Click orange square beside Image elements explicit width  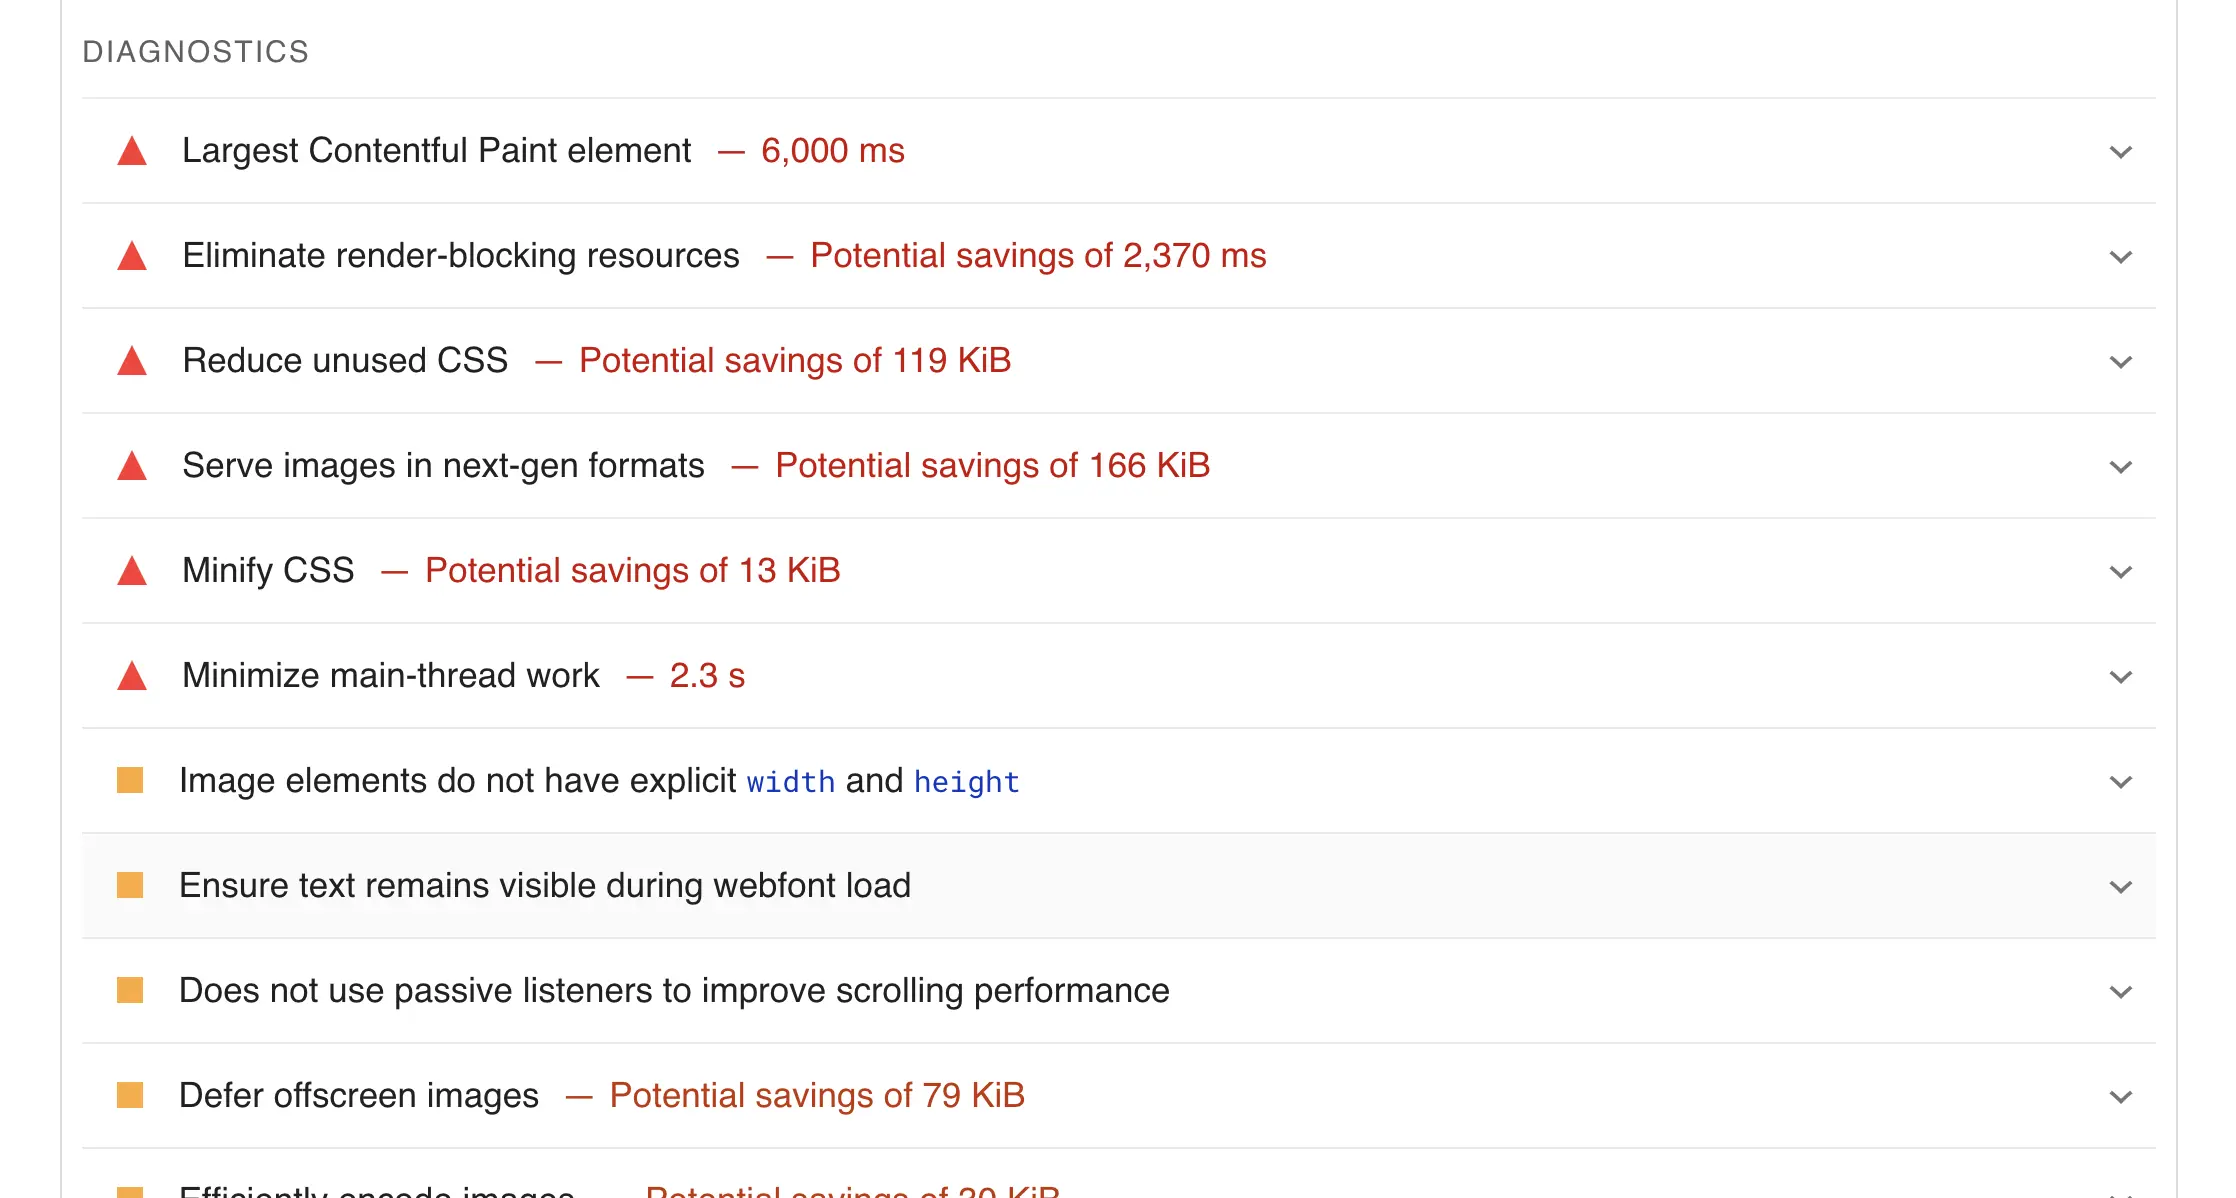click(x=130, y=780)
